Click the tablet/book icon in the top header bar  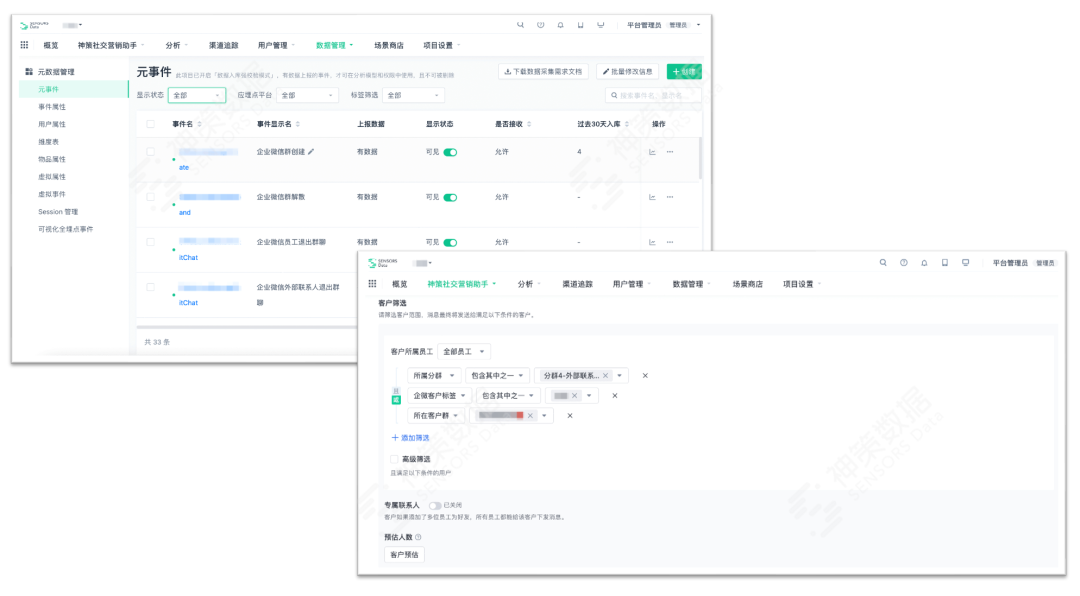581,22
